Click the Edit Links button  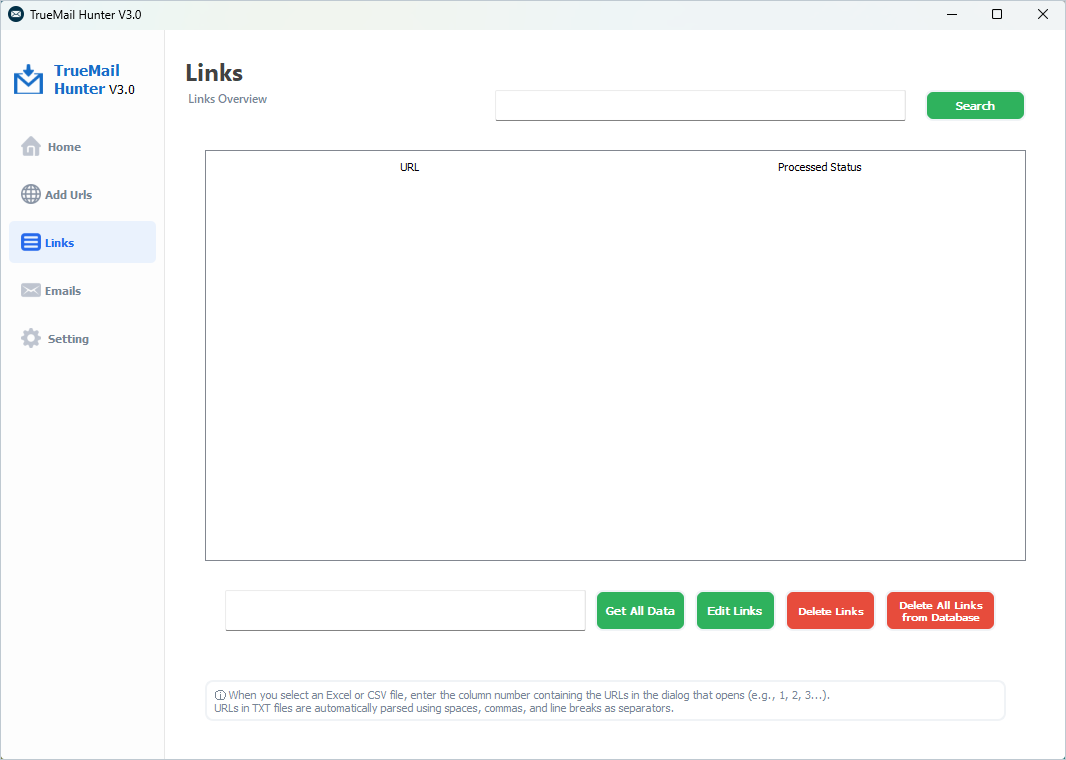point(735,610)
